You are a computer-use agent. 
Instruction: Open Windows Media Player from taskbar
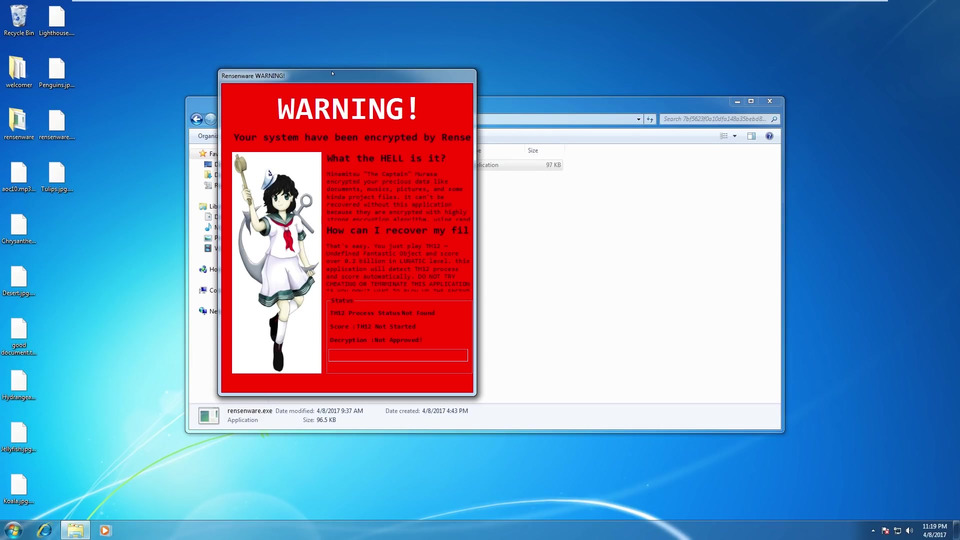[105, 530]
